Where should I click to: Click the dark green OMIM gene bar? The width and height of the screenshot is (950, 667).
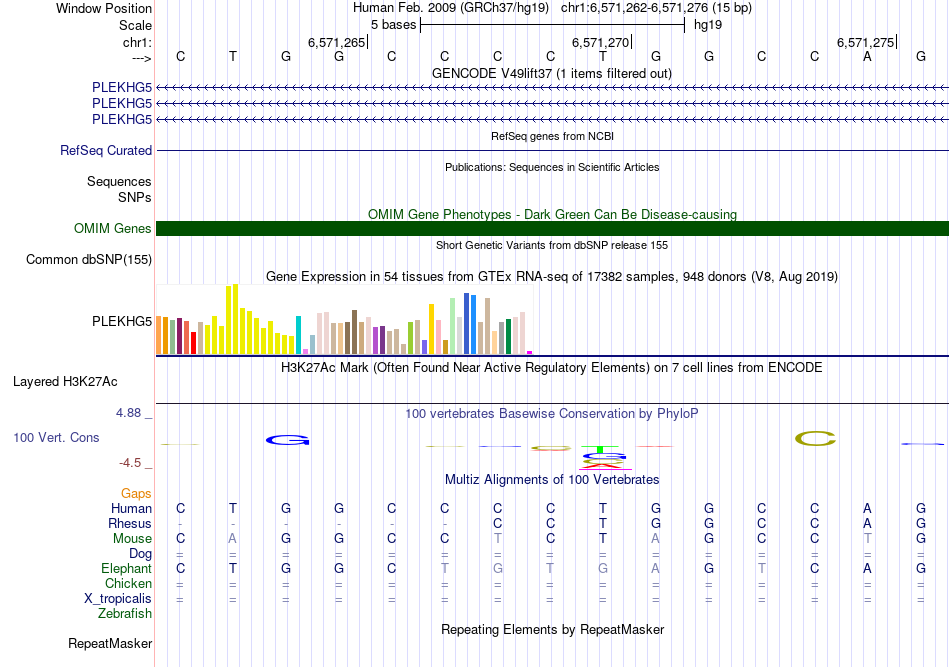[552, 228]
